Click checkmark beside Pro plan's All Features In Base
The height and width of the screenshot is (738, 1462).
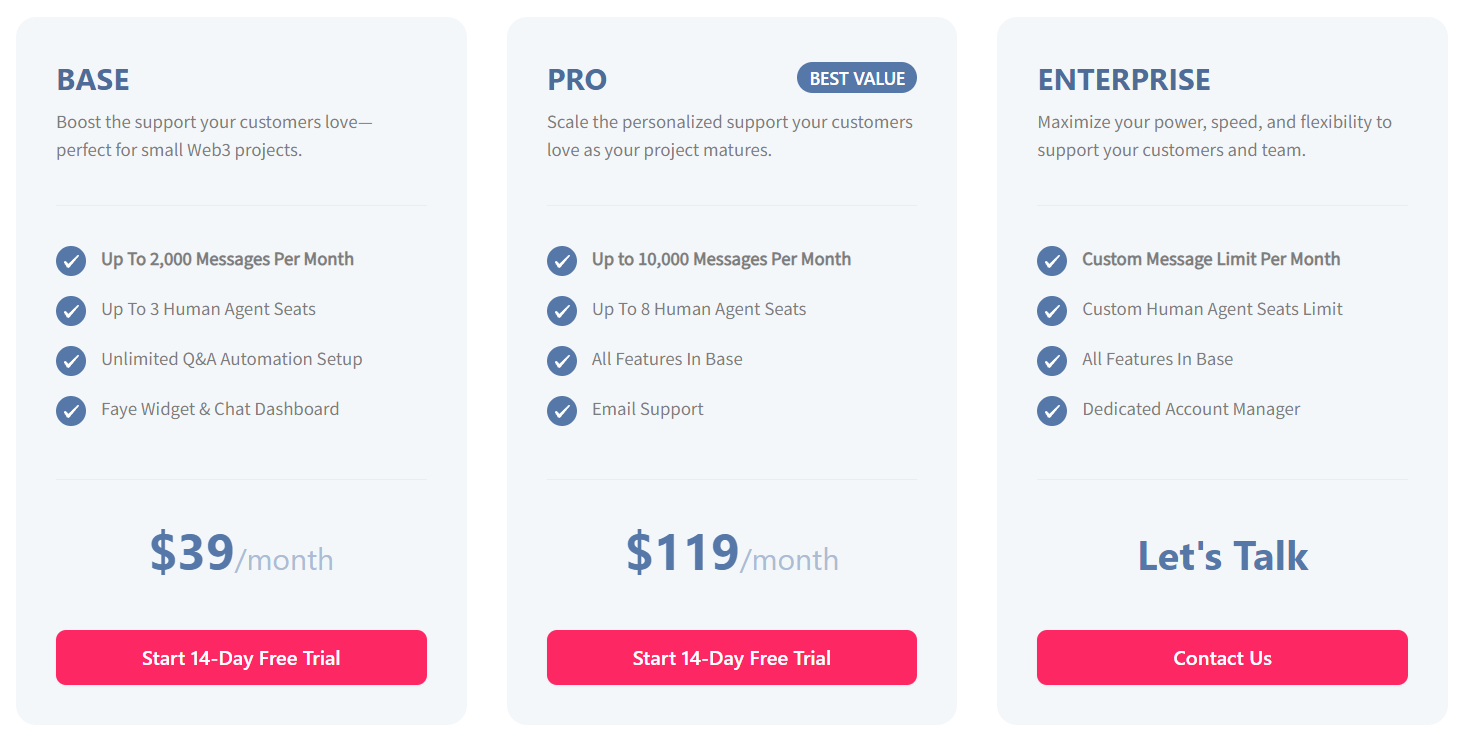tap(562, 361)
